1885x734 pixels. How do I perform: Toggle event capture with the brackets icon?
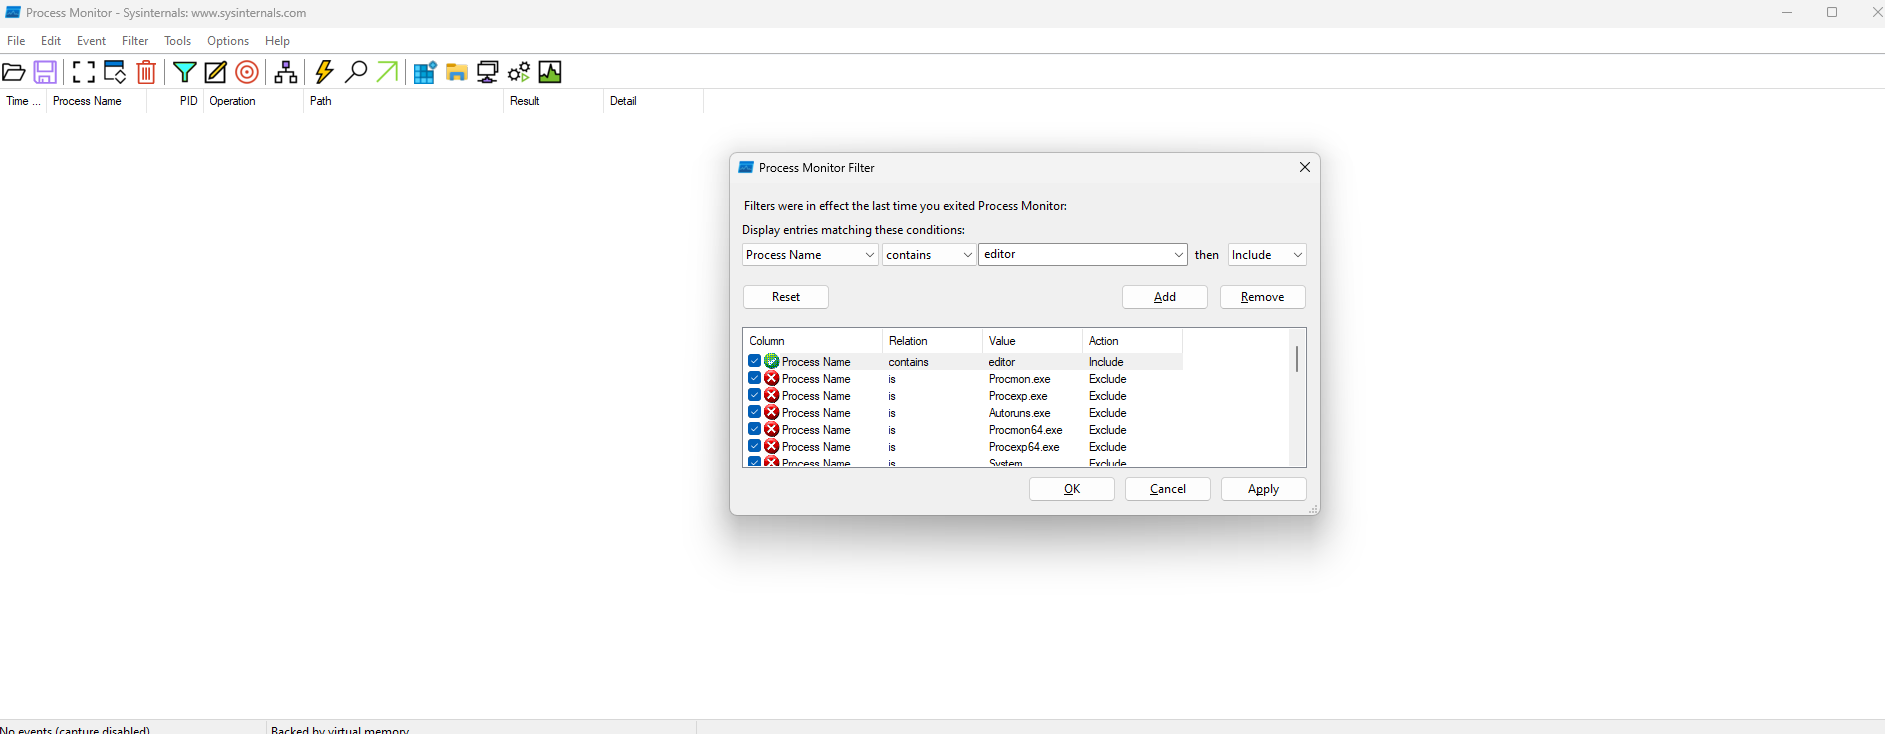[x=84, y=72]
